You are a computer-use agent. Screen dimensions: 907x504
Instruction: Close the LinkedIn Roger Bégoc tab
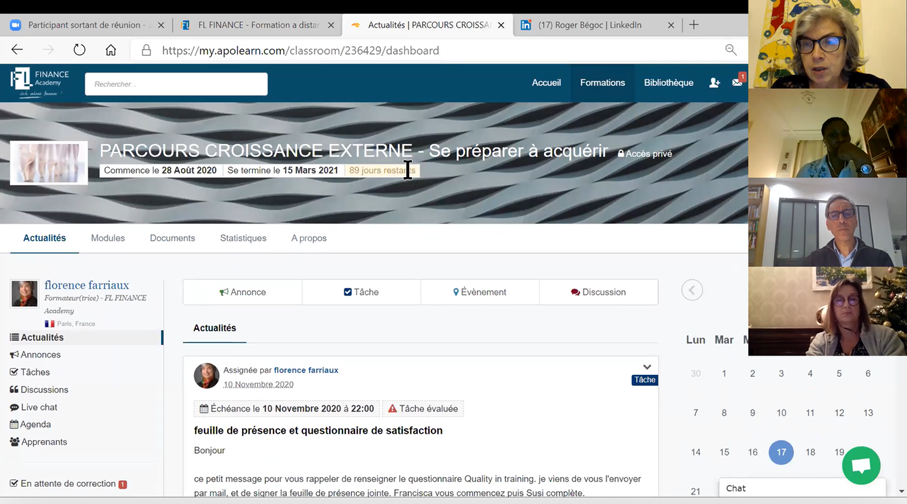click(x=670, y=25)
